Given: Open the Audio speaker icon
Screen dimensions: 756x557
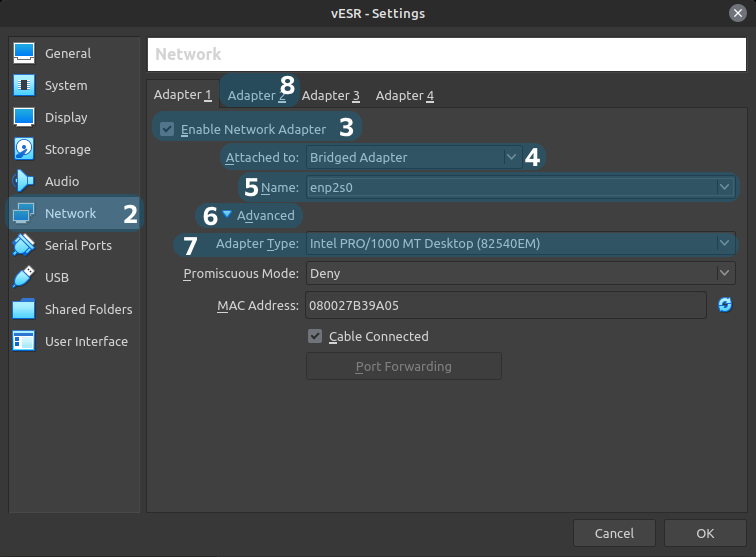Looking at the screenshot, I should [25, 182].
